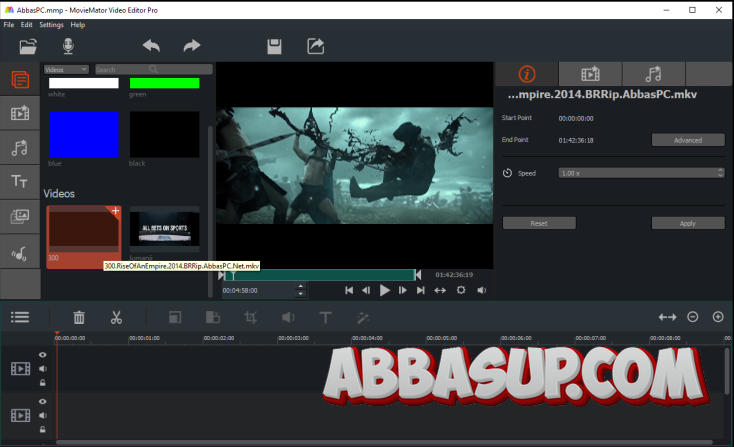Image resolution: width=734 pixels, height=447 pixels.
Task: Switch to the clip info properties tab
Action: 527,74
